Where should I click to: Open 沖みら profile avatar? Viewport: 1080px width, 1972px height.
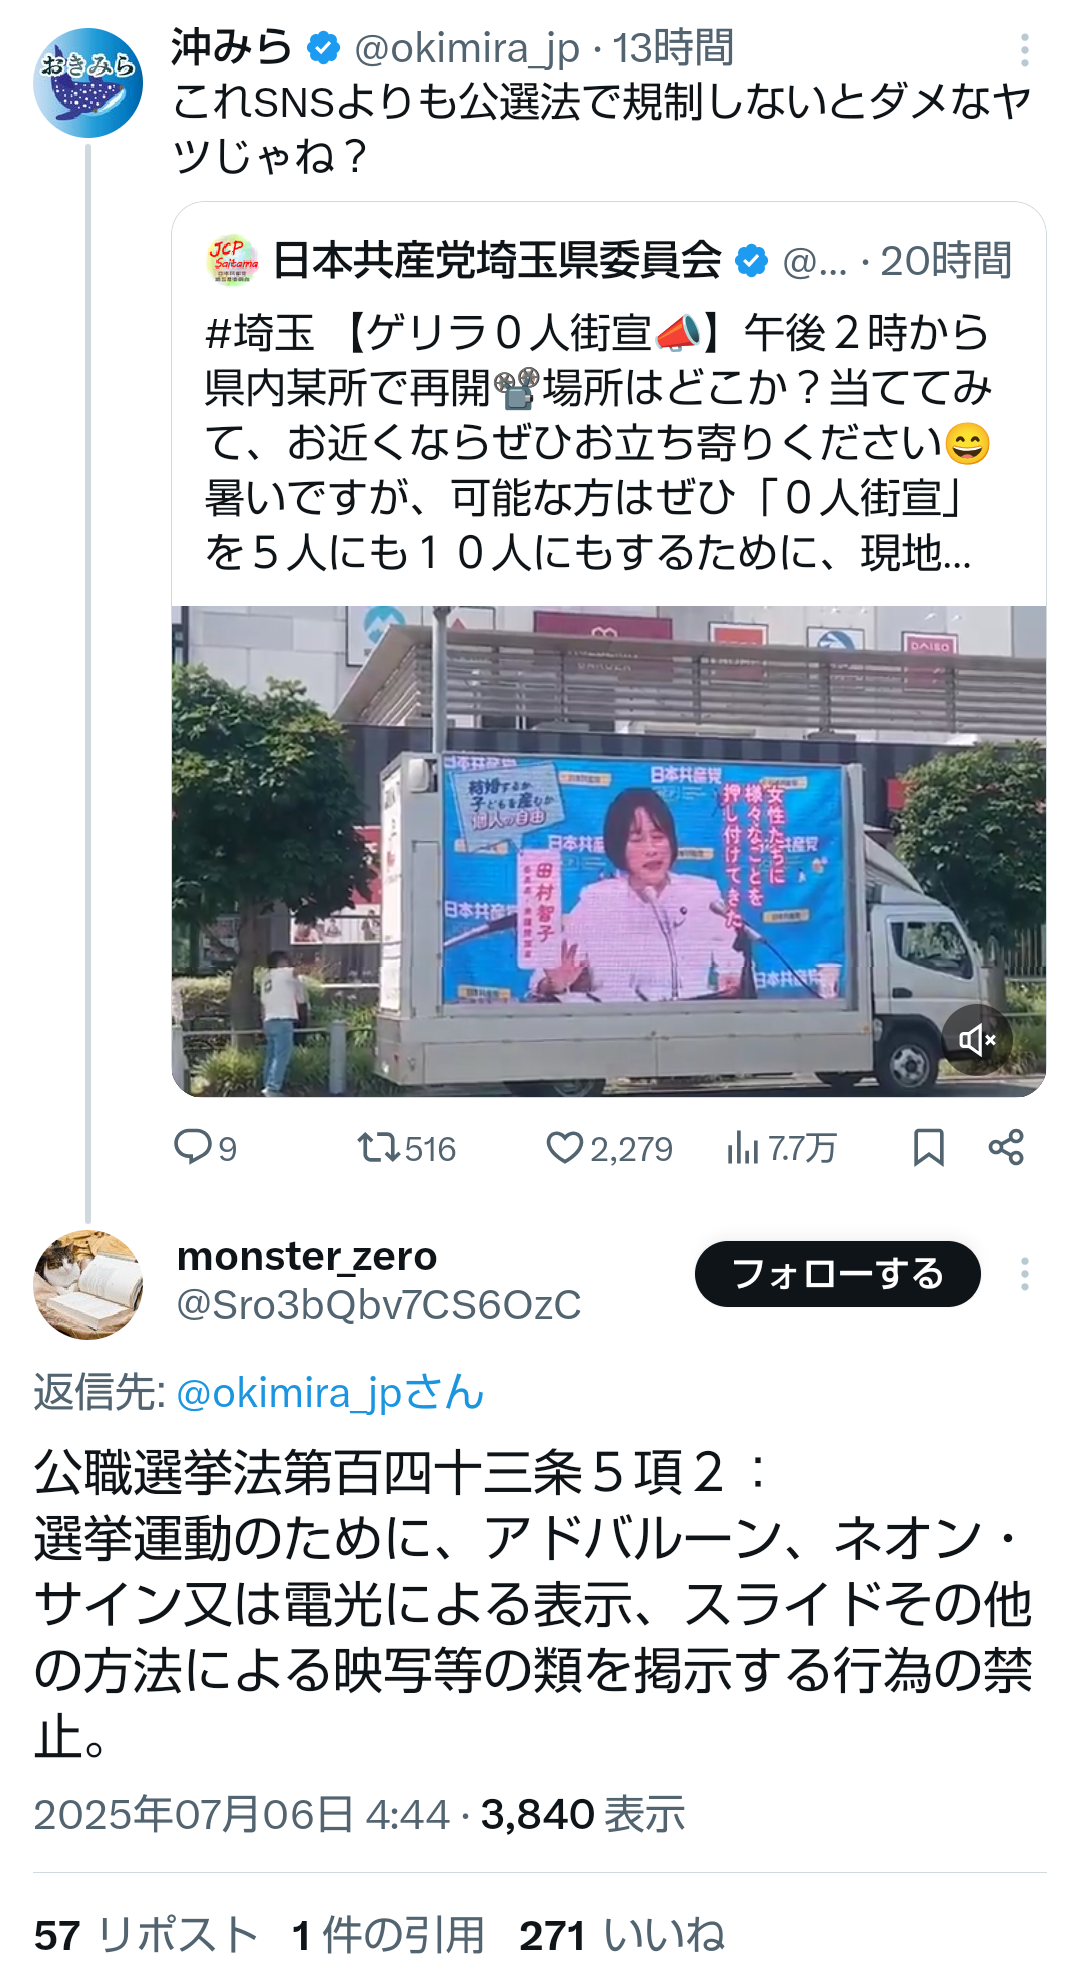click(x=88, y=83)
